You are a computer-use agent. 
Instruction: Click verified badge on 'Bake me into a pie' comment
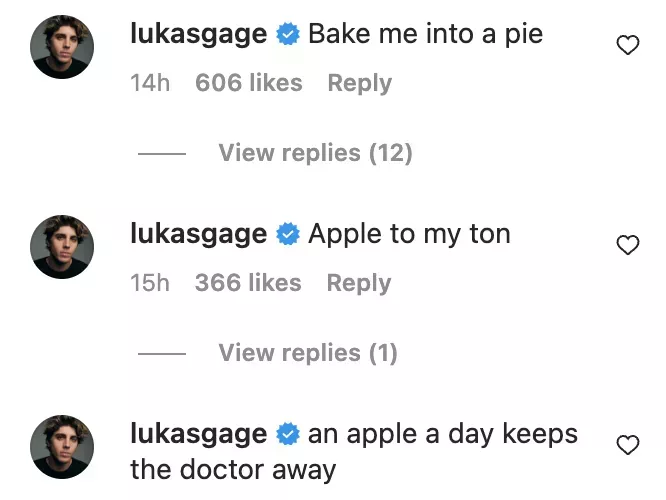coord(288,35)
